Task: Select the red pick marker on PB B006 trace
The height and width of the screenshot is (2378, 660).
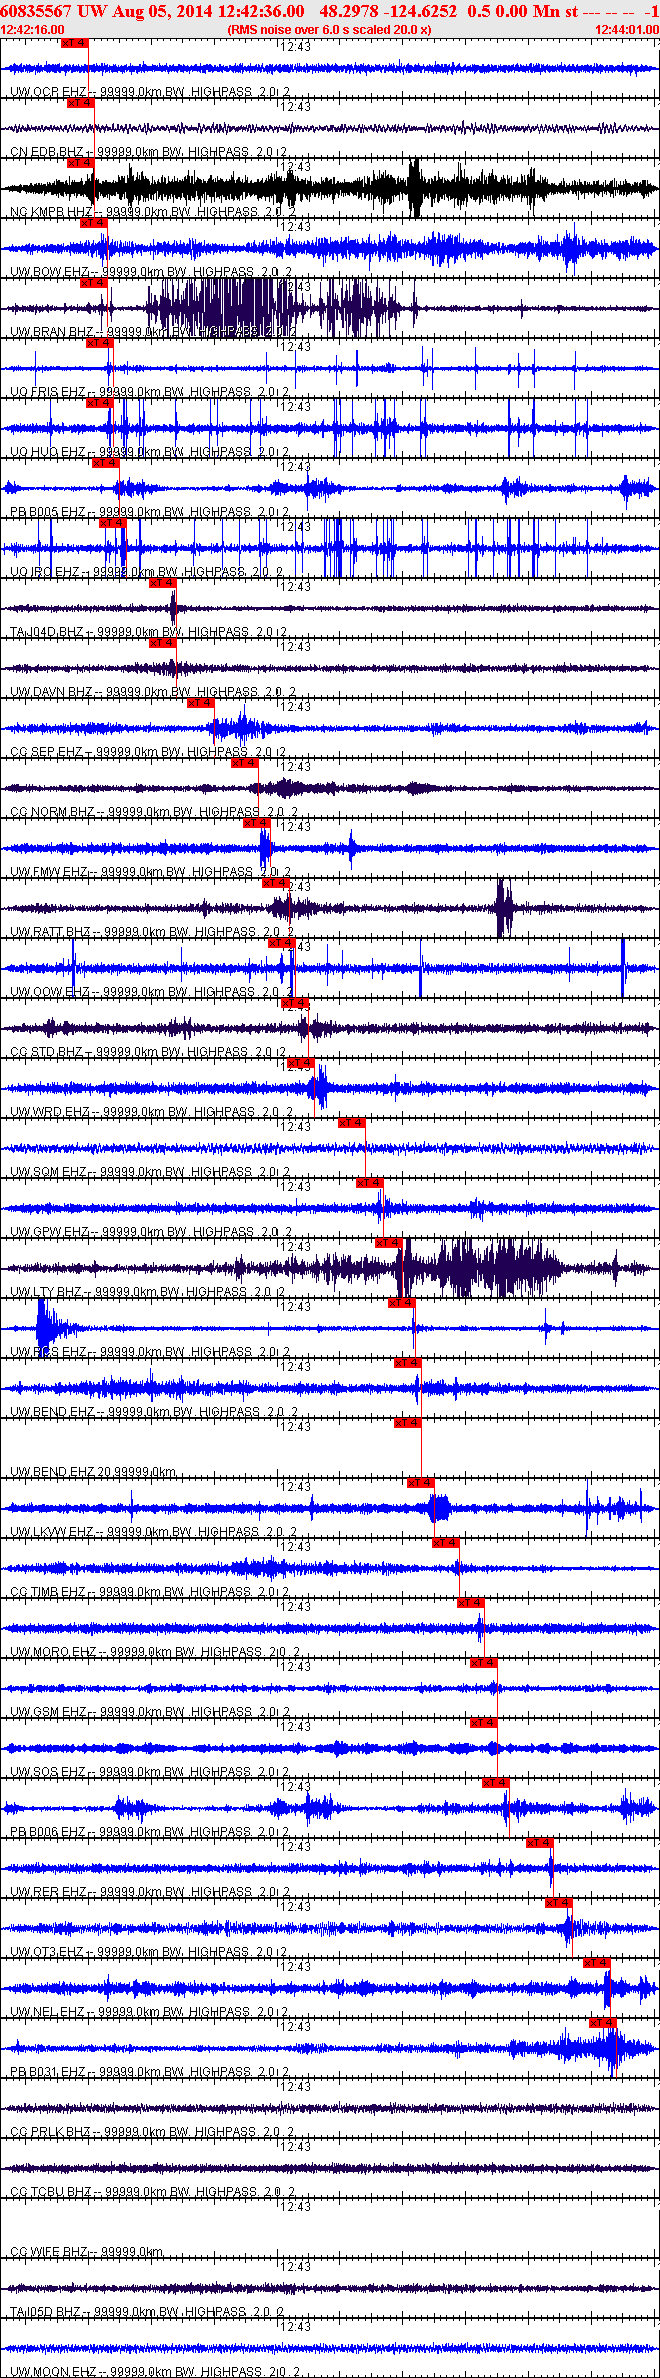Action: pyautogui.click(x=496, y=1783)
